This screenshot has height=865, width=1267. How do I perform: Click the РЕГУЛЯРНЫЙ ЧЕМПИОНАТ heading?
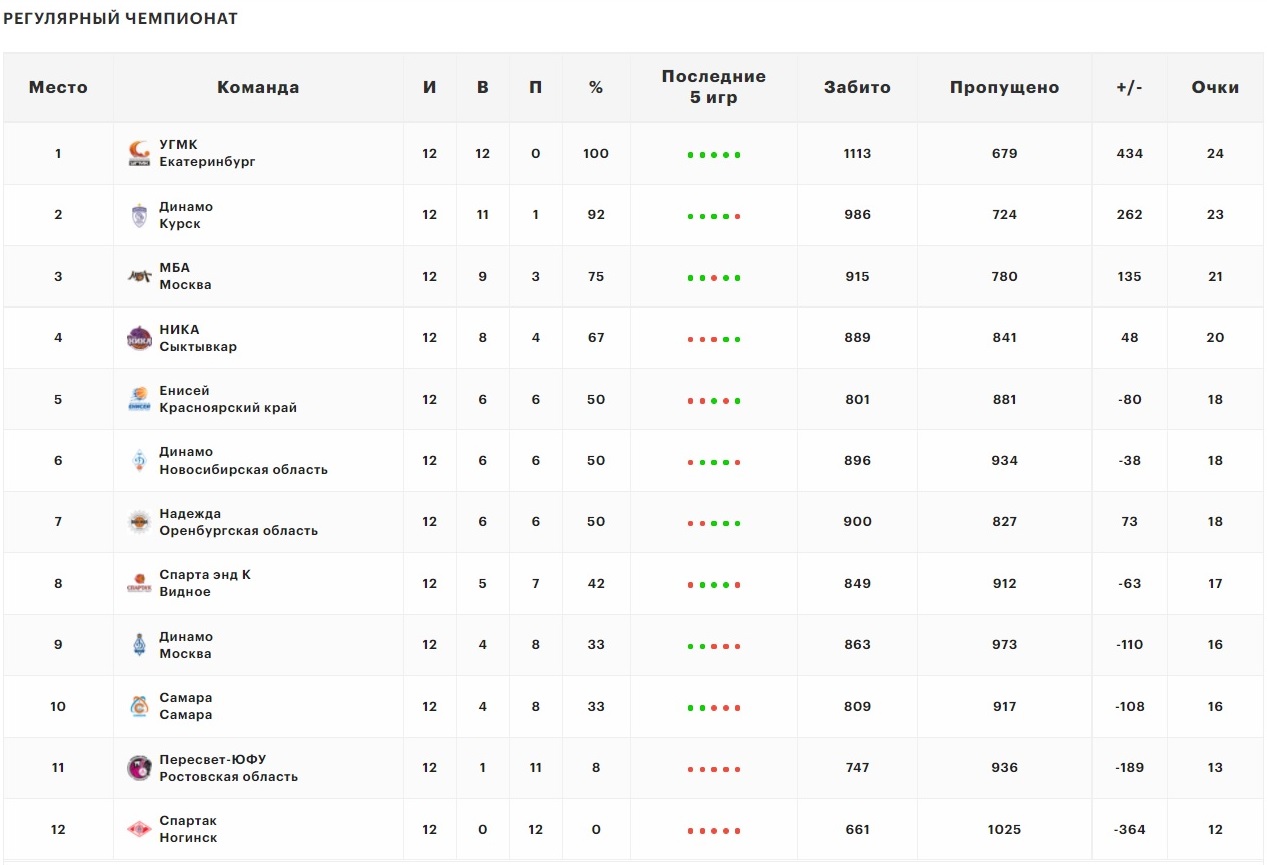[x=121, y=19]
